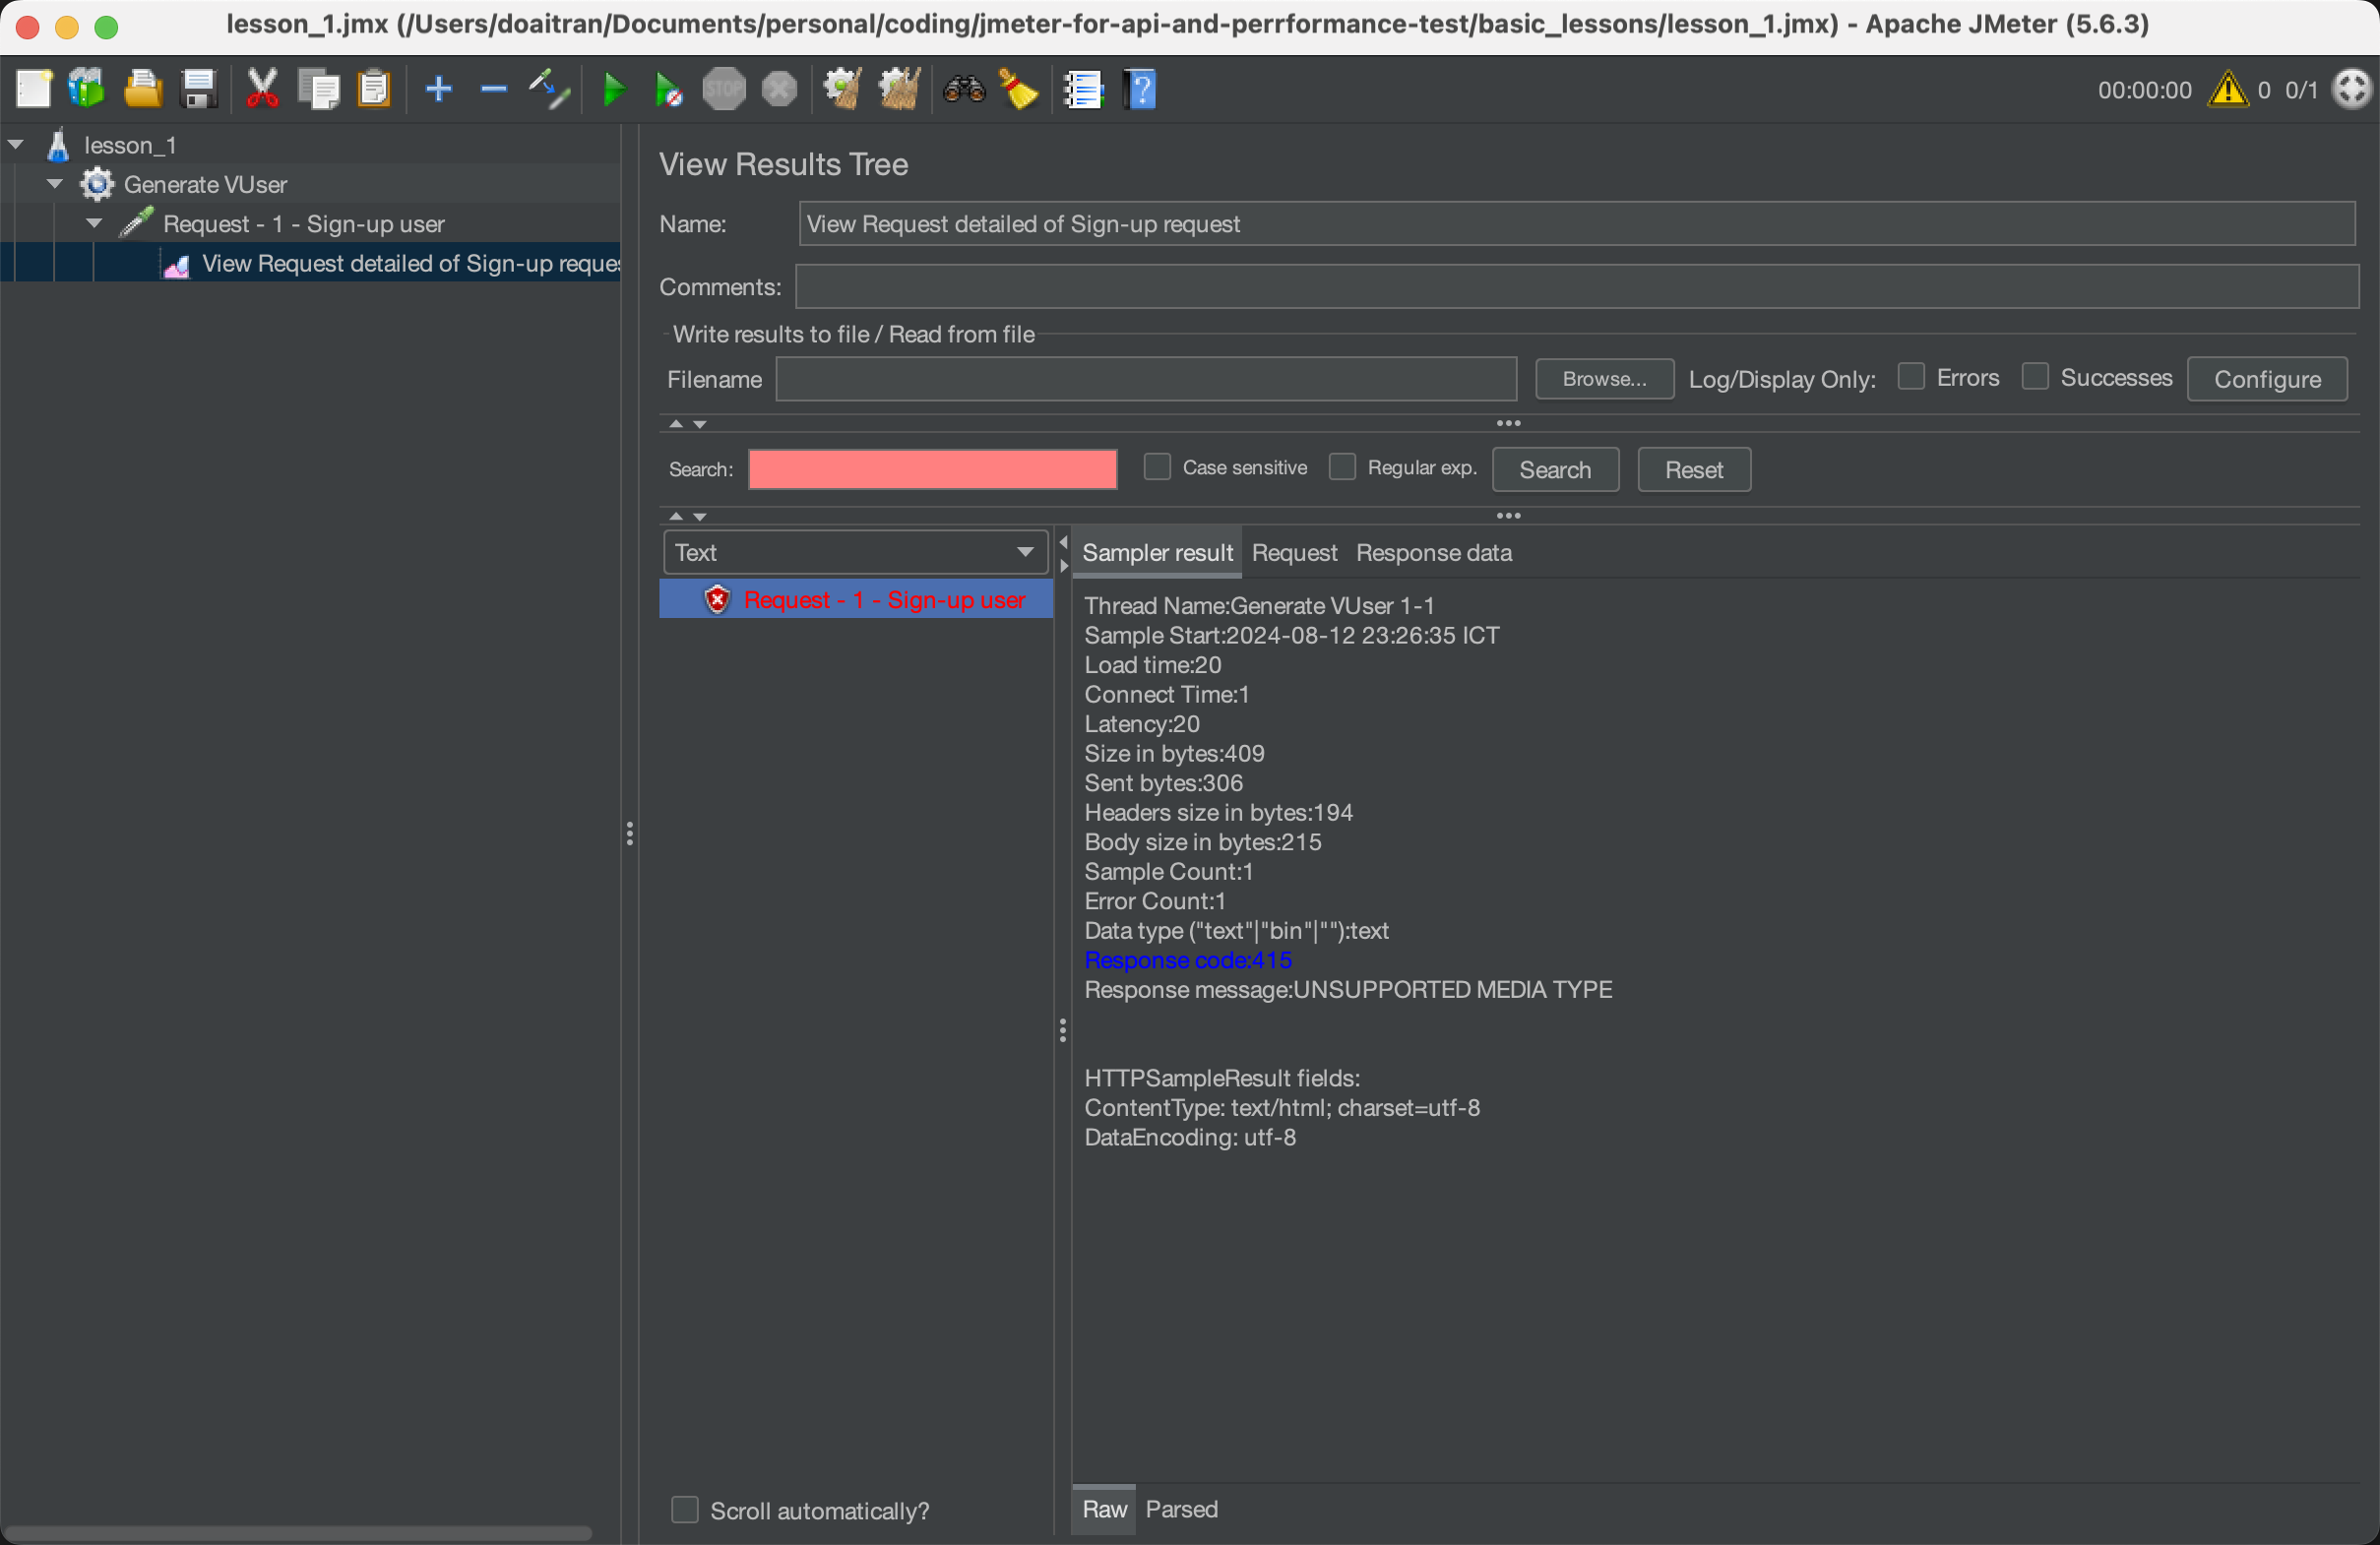Toggle the Case sensitive checkbox

pos(1157,467)
